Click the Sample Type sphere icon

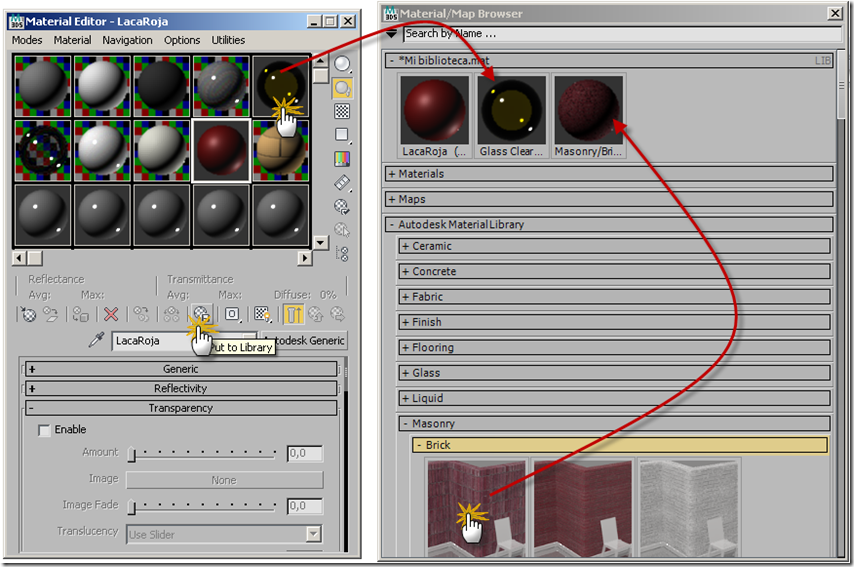click(x=342, y=64)
